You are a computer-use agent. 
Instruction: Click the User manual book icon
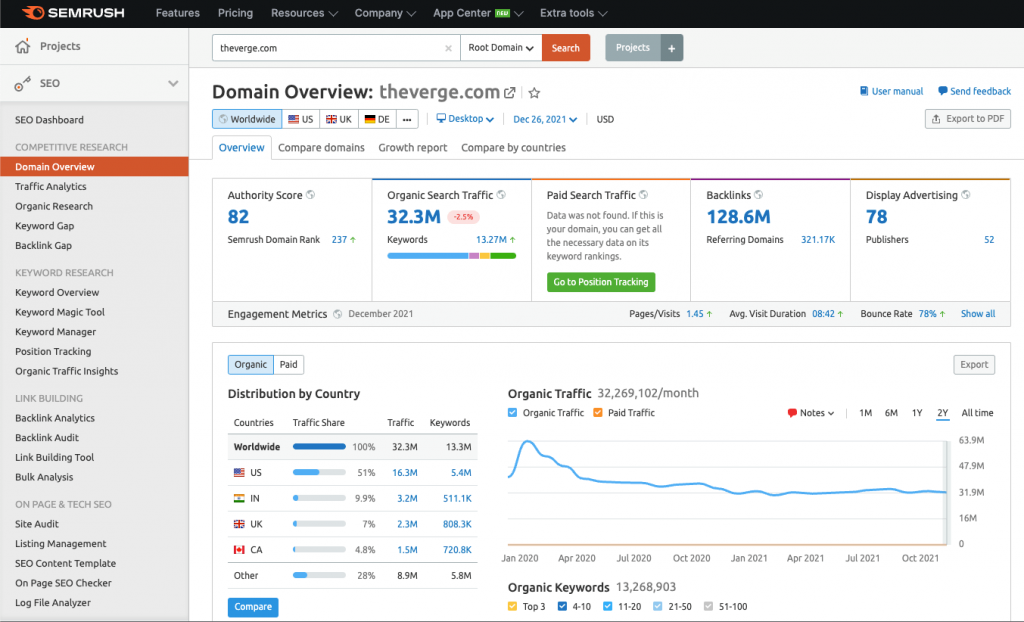click(864, 91)
